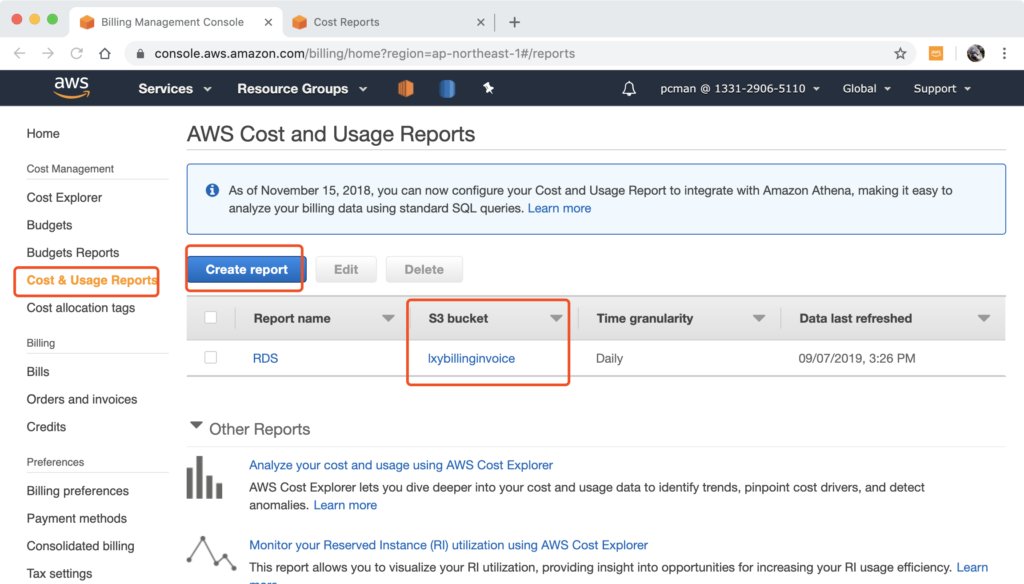
Task: Open the notifications bell
Action: 629,88
